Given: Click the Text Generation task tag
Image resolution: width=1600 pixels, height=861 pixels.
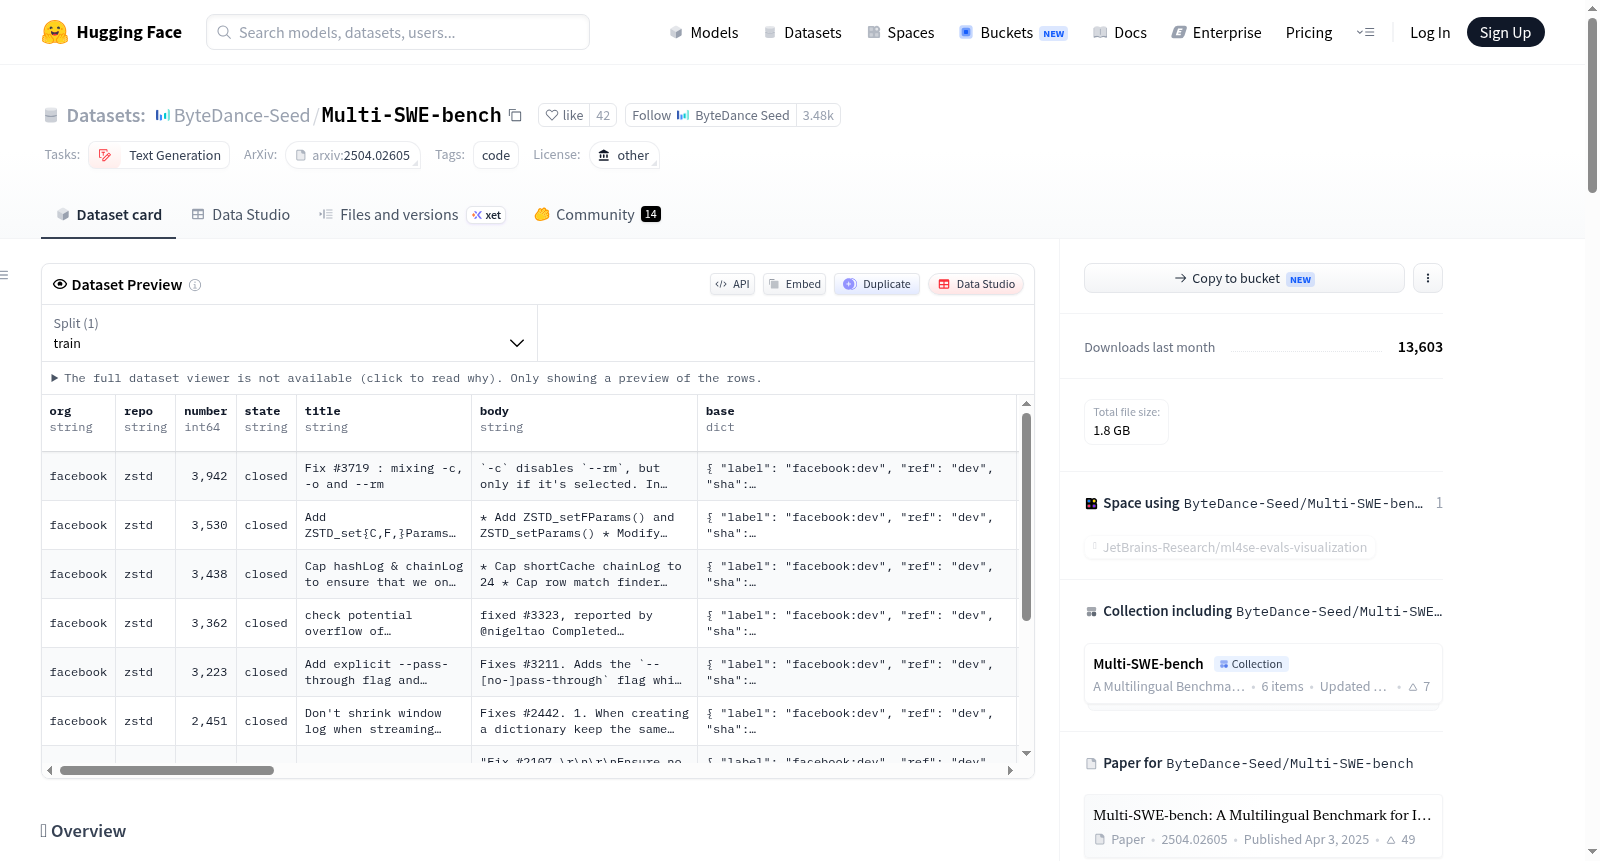Looking at the screenshot, I should [159, 155].
